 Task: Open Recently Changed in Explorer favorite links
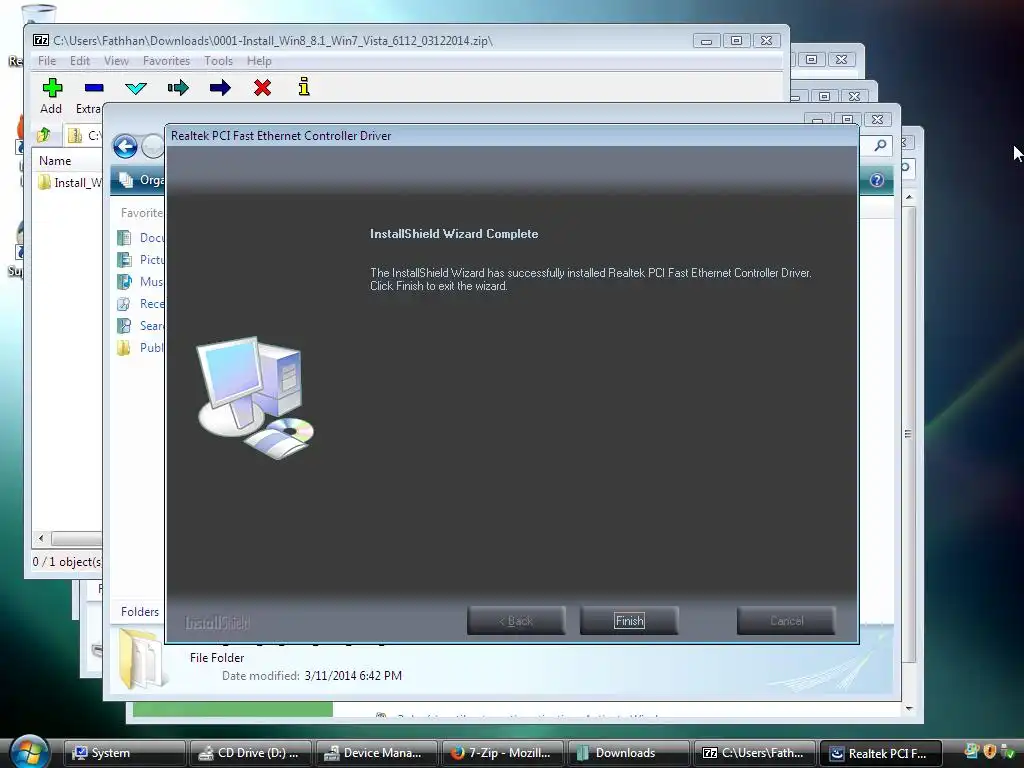141,304
